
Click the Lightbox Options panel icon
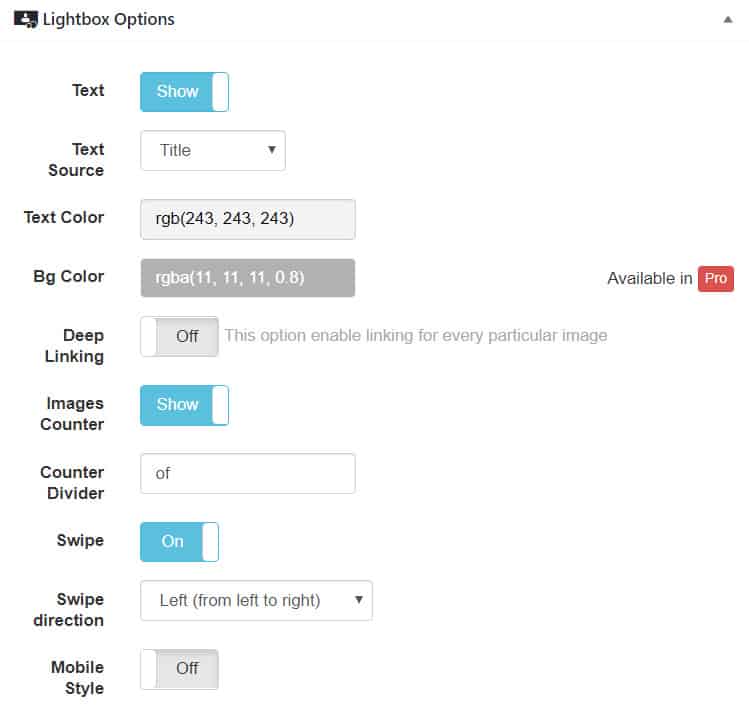point(25,20)
